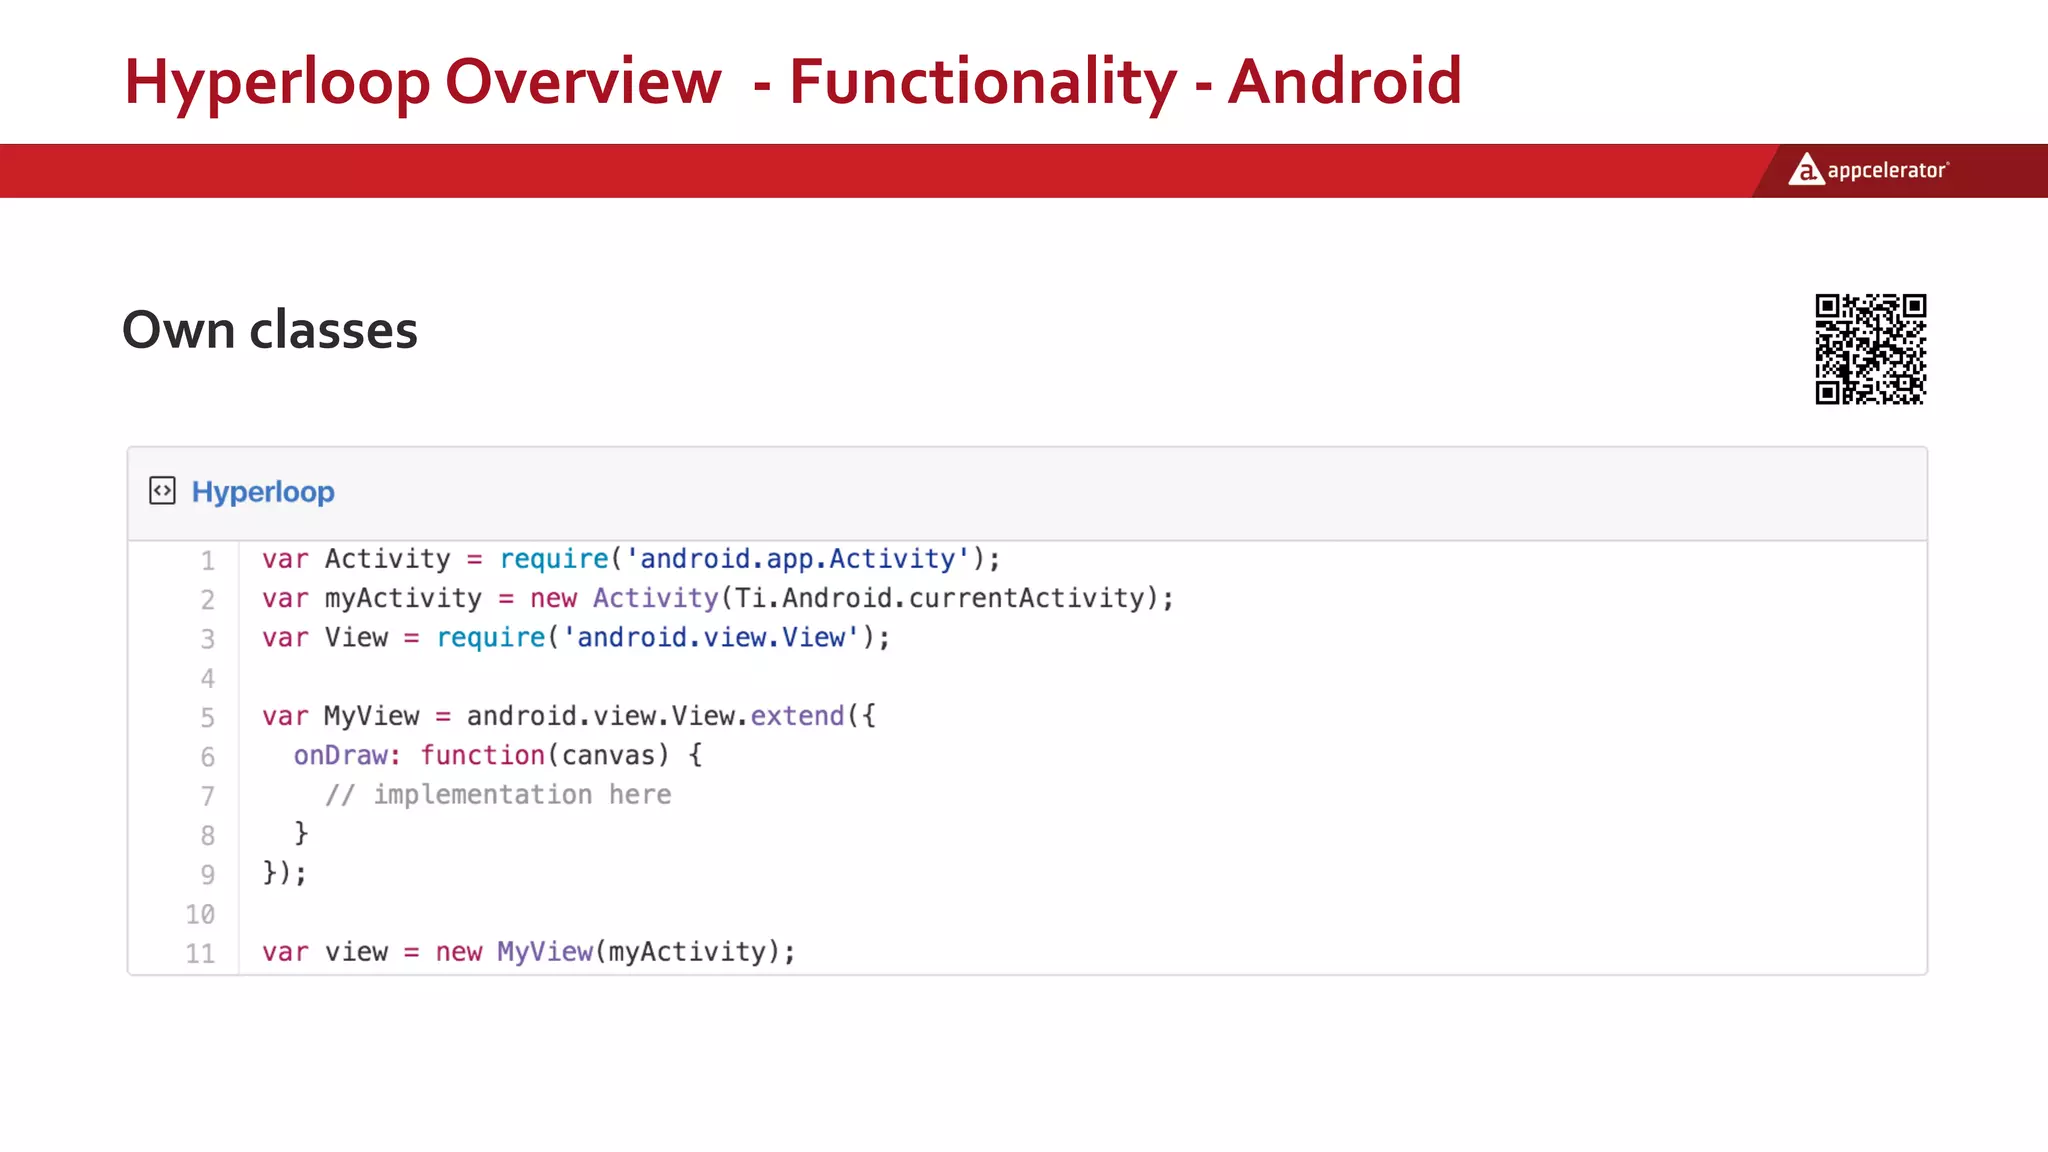
Task: Click the 'android.app.Activity' string in code
Action: point(797,559)
